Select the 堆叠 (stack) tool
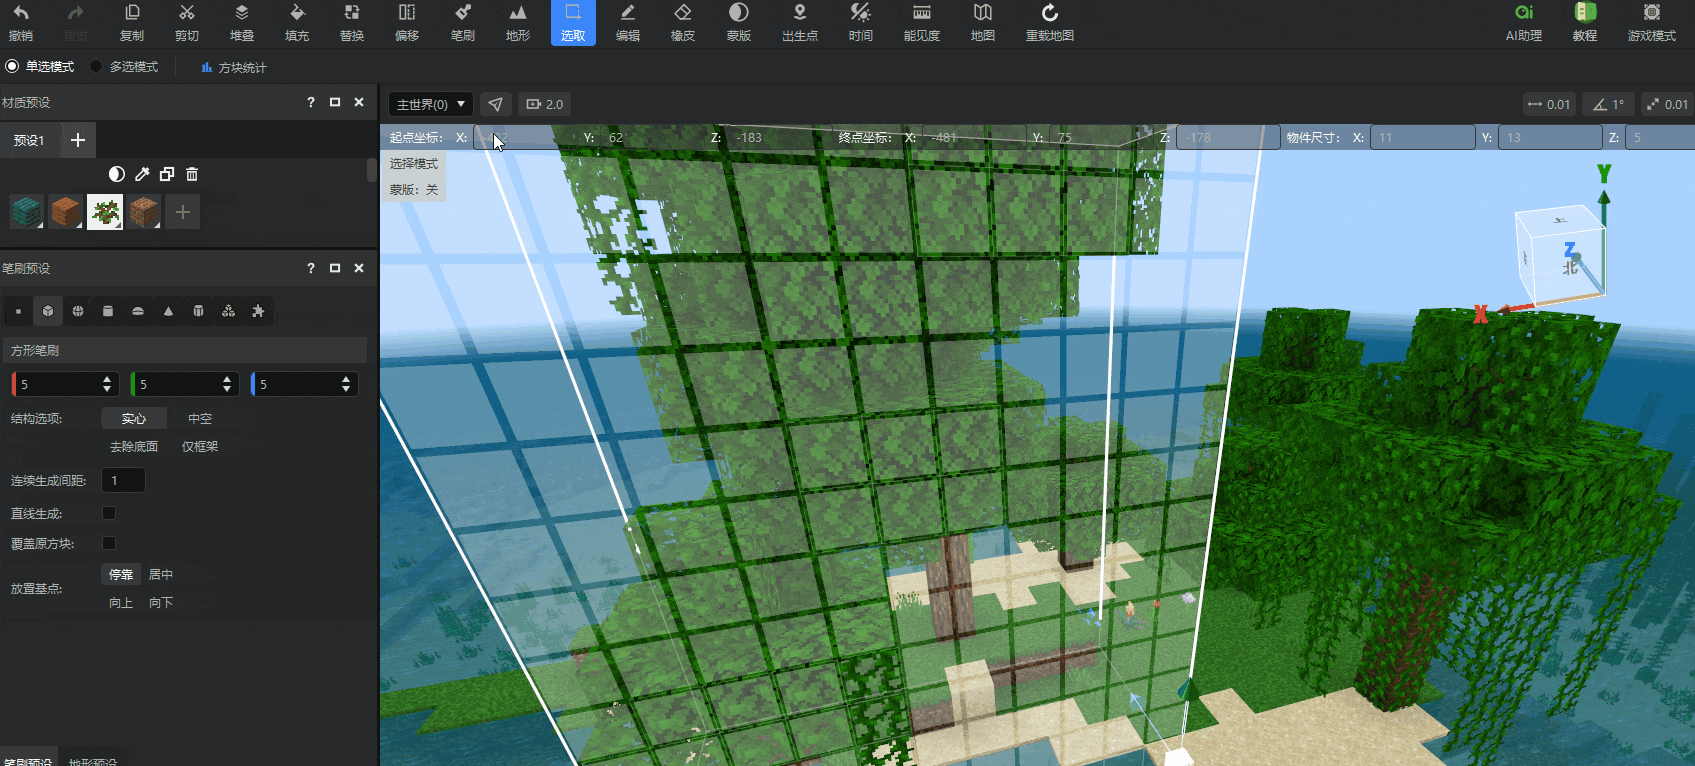Viewport: 1695px width, 766px height. [242, 23]
